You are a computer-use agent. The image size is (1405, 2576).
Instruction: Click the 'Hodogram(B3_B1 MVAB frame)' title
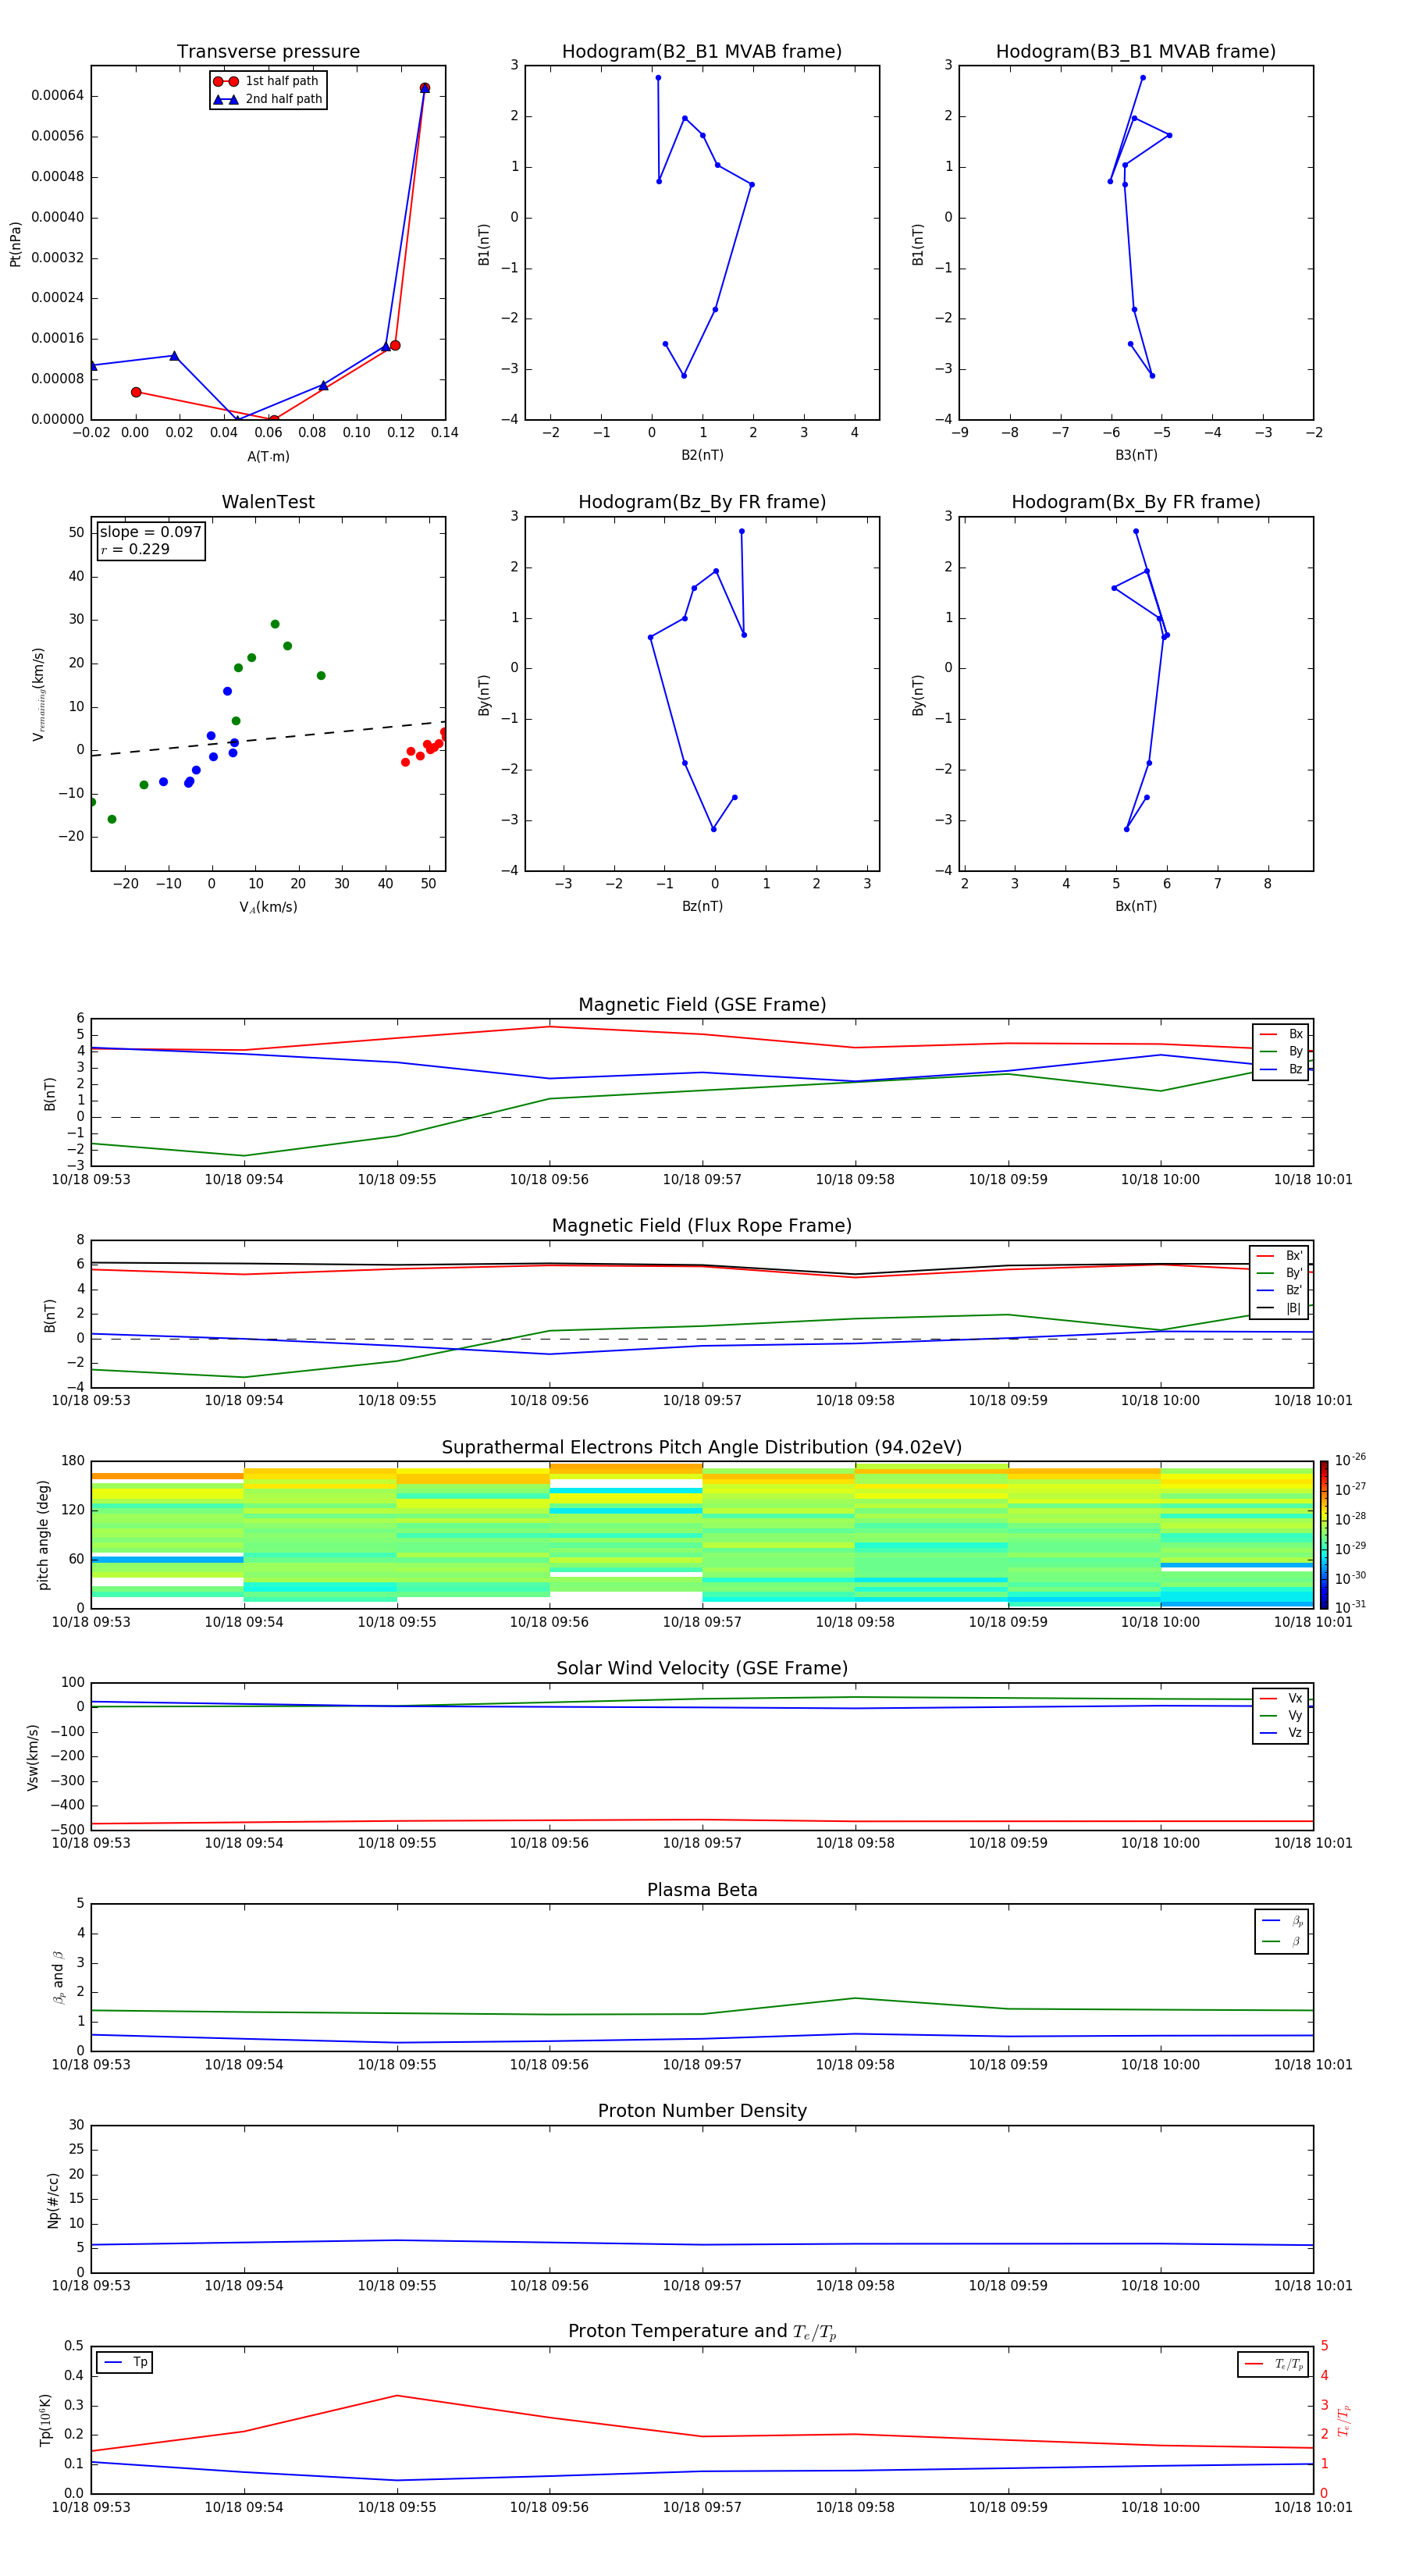point(1136,52)
